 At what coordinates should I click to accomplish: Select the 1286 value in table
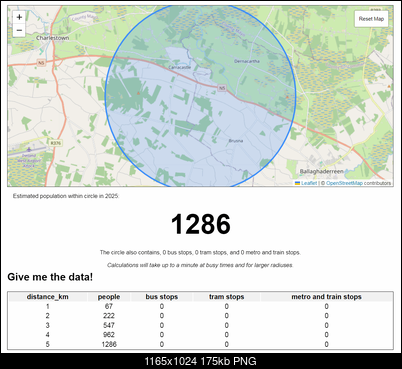coord(109,344)
